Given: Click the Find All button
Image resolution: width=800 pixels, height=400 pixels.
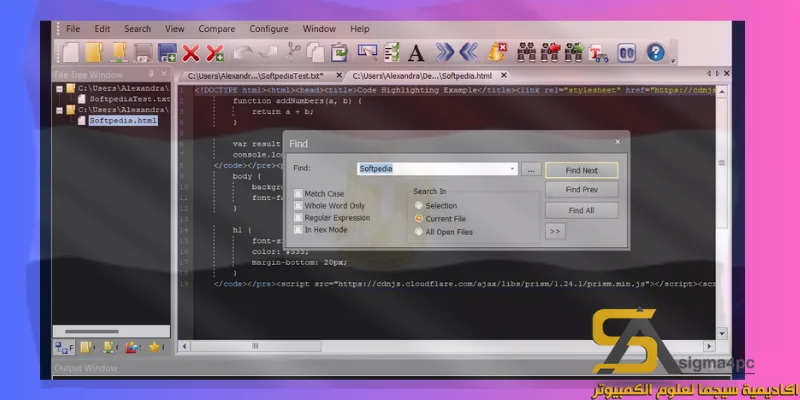Looking at the screenshot, I should pyautogui.click(x=582, y=210).
